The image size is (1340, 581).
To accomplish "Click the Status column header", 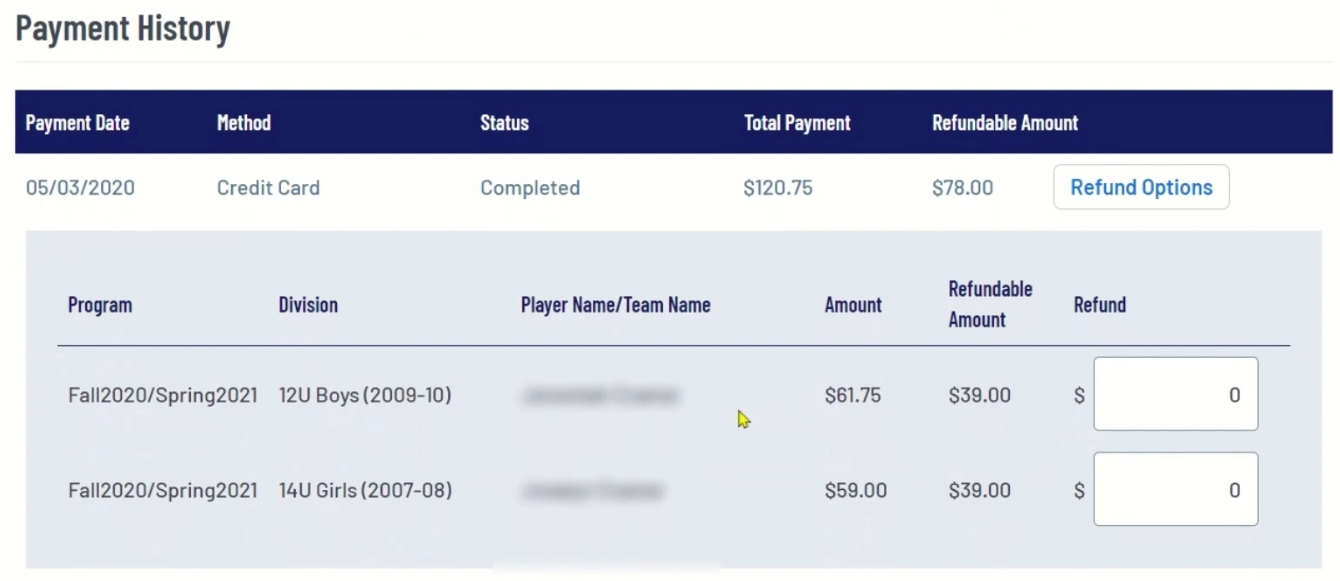I will pos(504,123).
